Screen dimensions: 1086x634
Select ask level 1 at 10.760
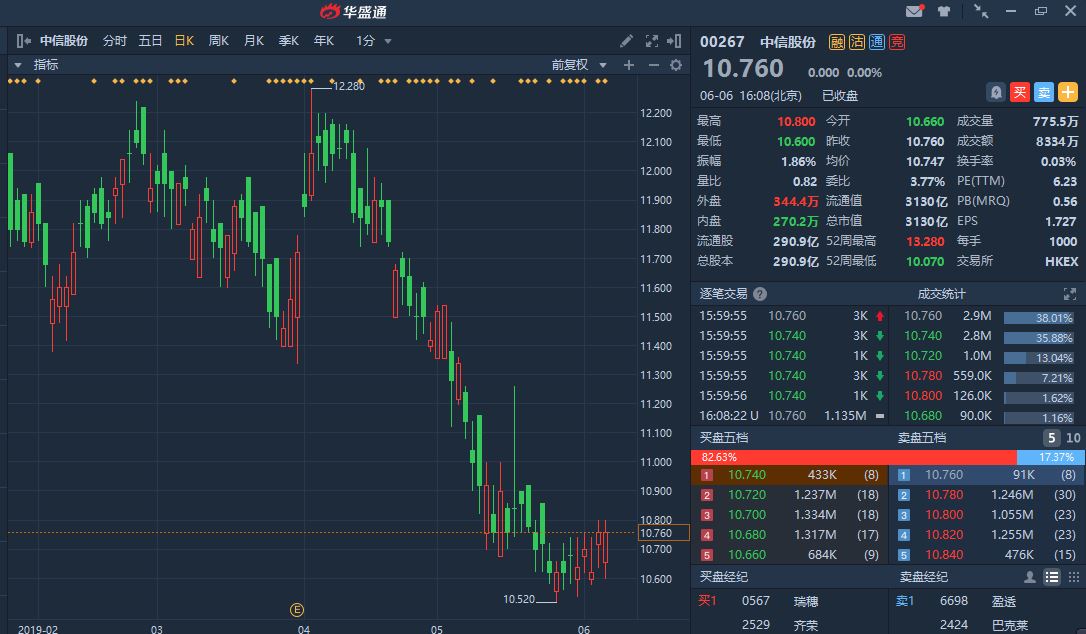coord(987,475)
